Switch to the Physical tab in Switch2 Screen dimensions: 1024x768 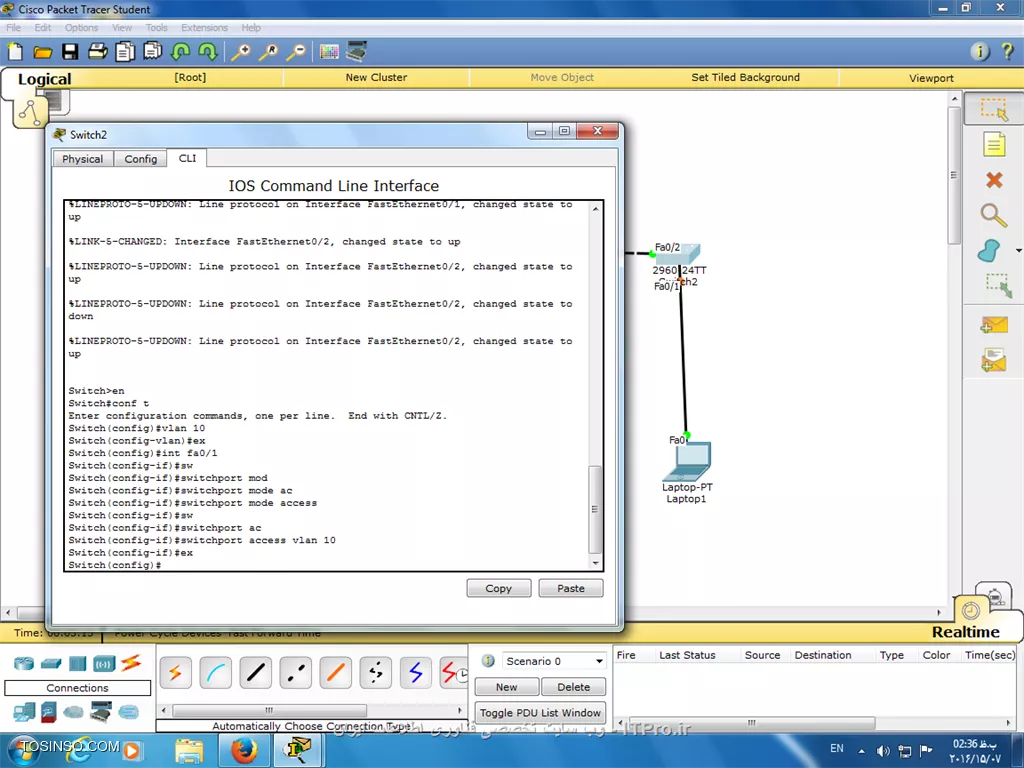pos(82,159)
